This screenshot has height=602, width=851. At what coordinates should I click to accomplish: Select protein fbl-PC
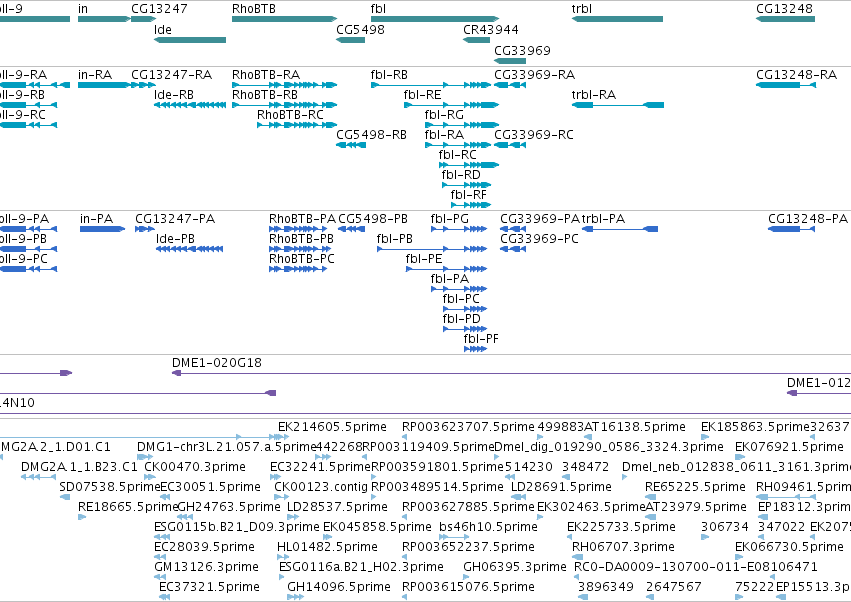[x=465, y=308]
